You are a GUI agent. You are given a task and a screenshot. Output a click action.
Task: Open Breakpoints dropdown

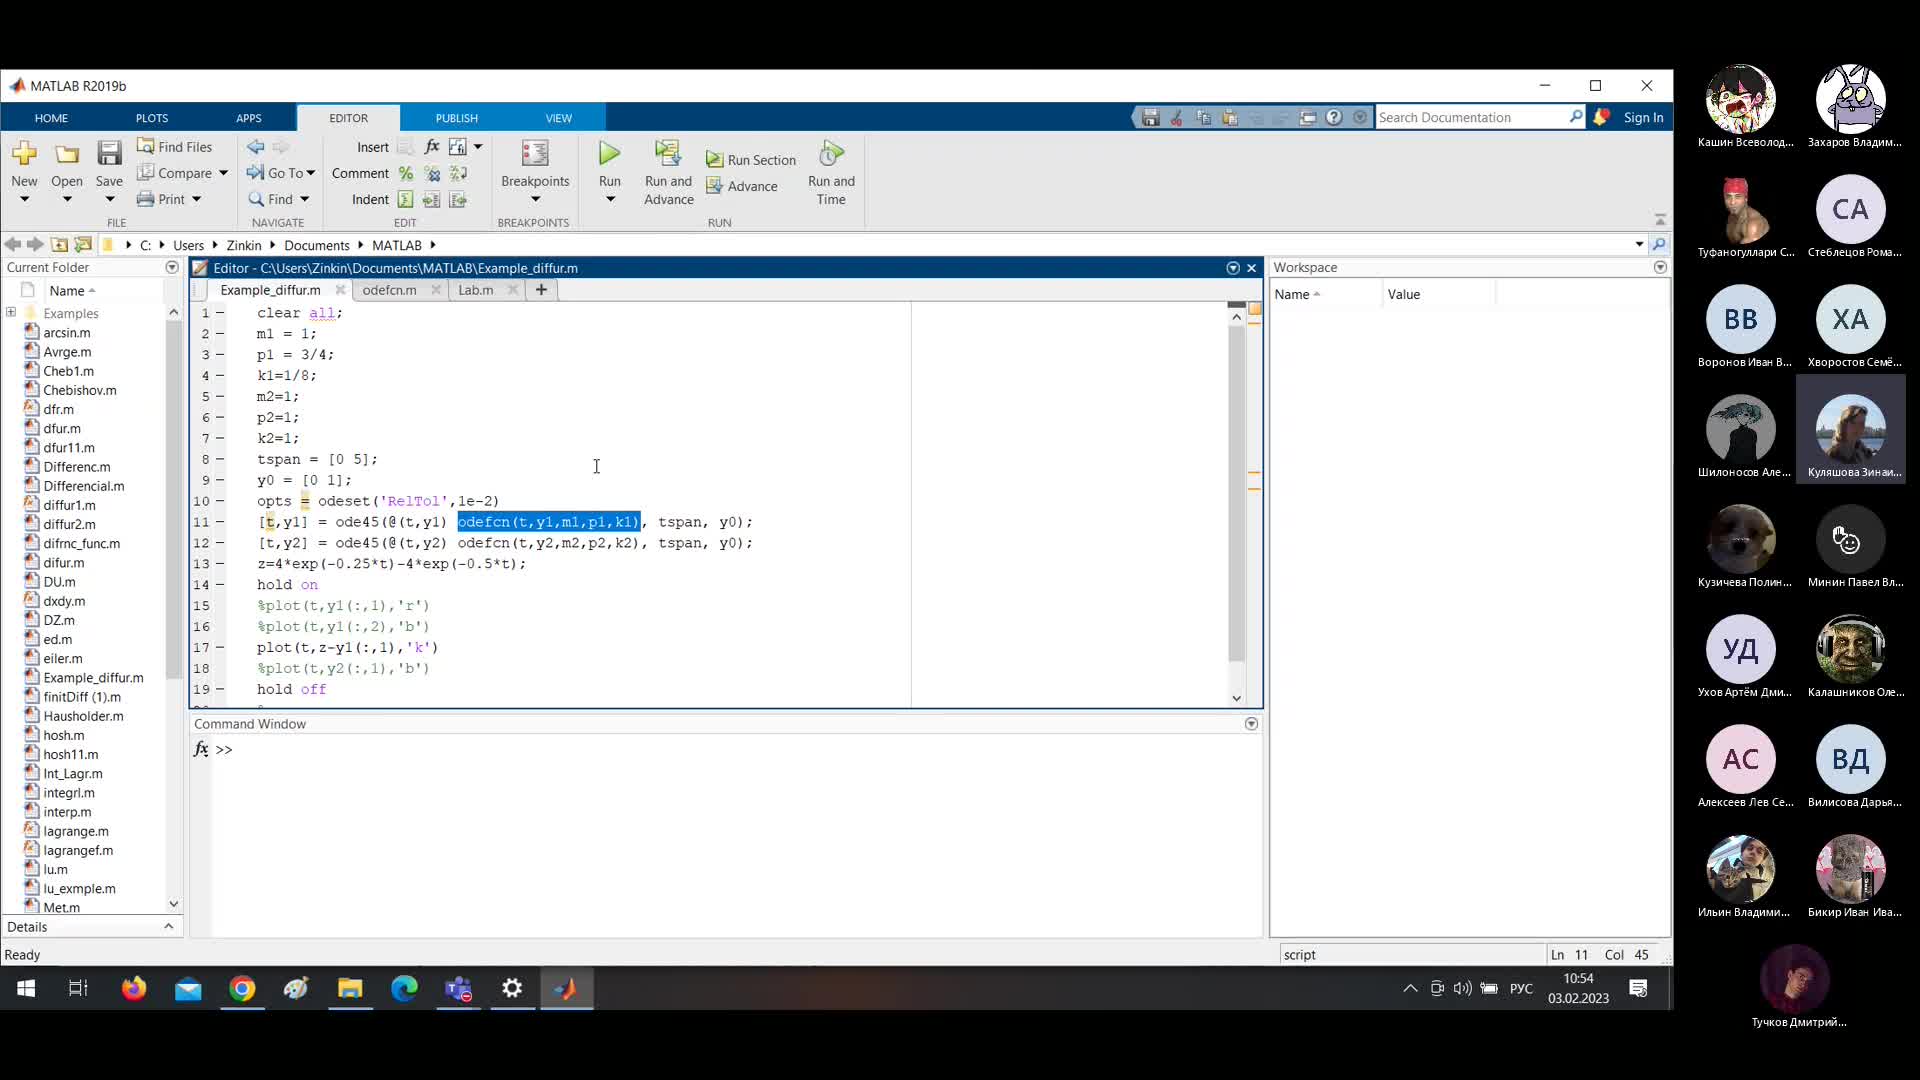535,199
